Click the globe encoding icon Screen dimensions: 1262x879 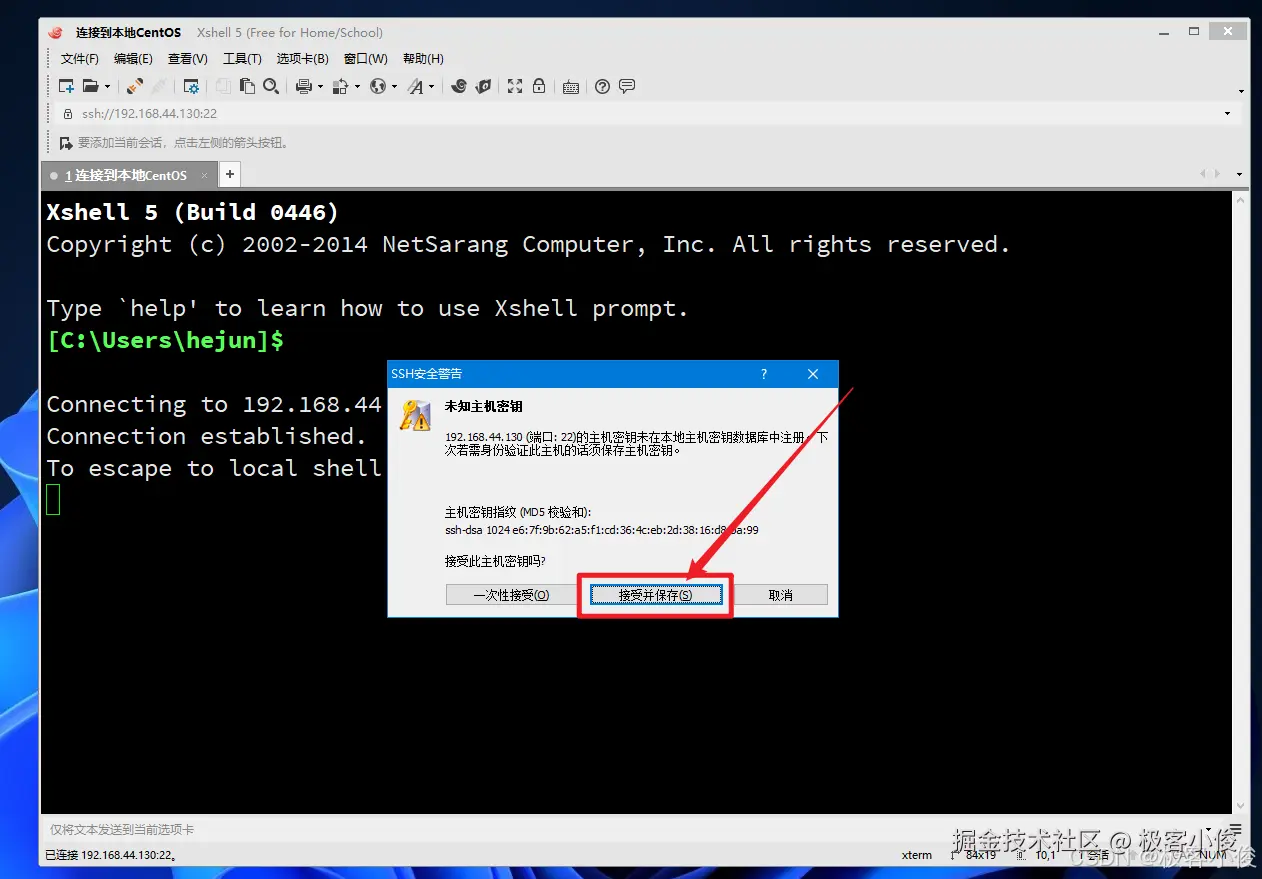(377, 87)
